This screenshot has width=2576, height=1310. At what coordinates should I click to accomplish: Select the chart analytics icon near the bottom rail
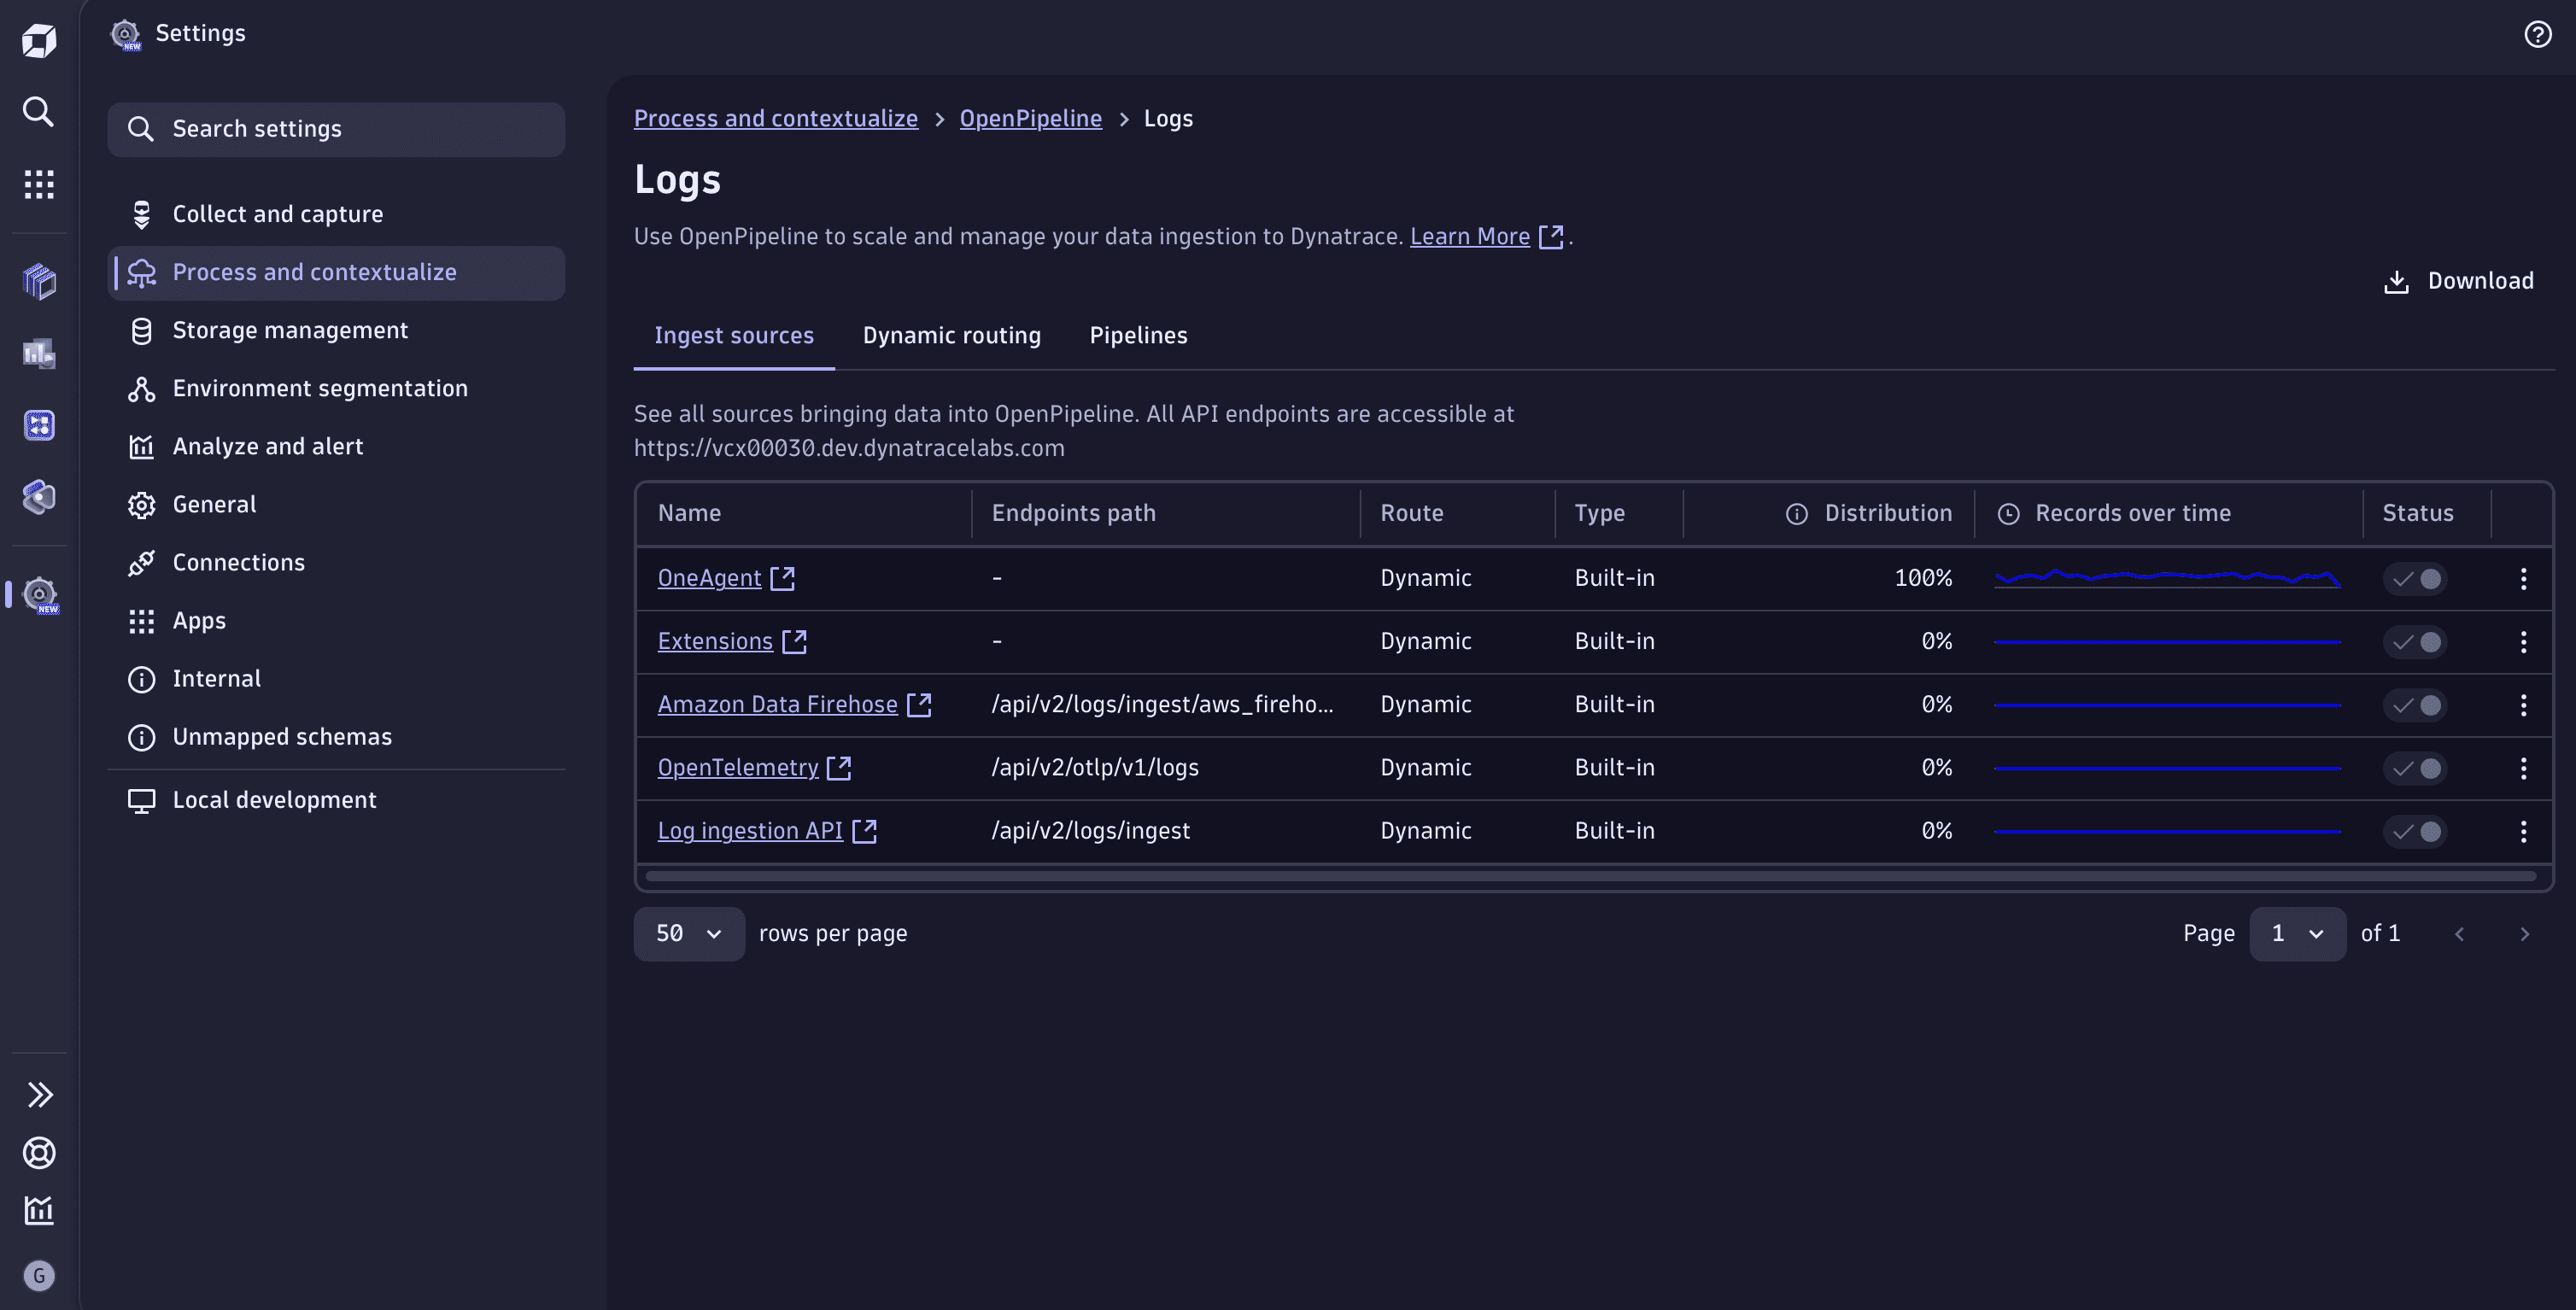(38, 1210)
